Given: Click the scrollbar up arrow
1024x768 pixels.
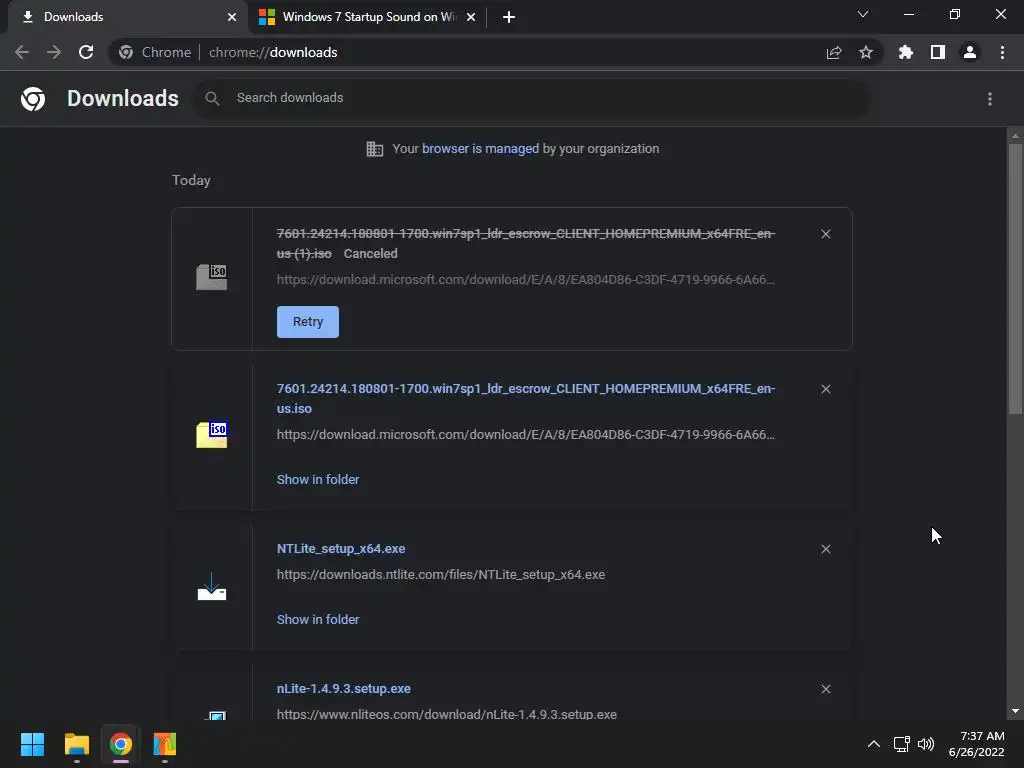Looking at the screenshot, I should [x=1015, y=136].
